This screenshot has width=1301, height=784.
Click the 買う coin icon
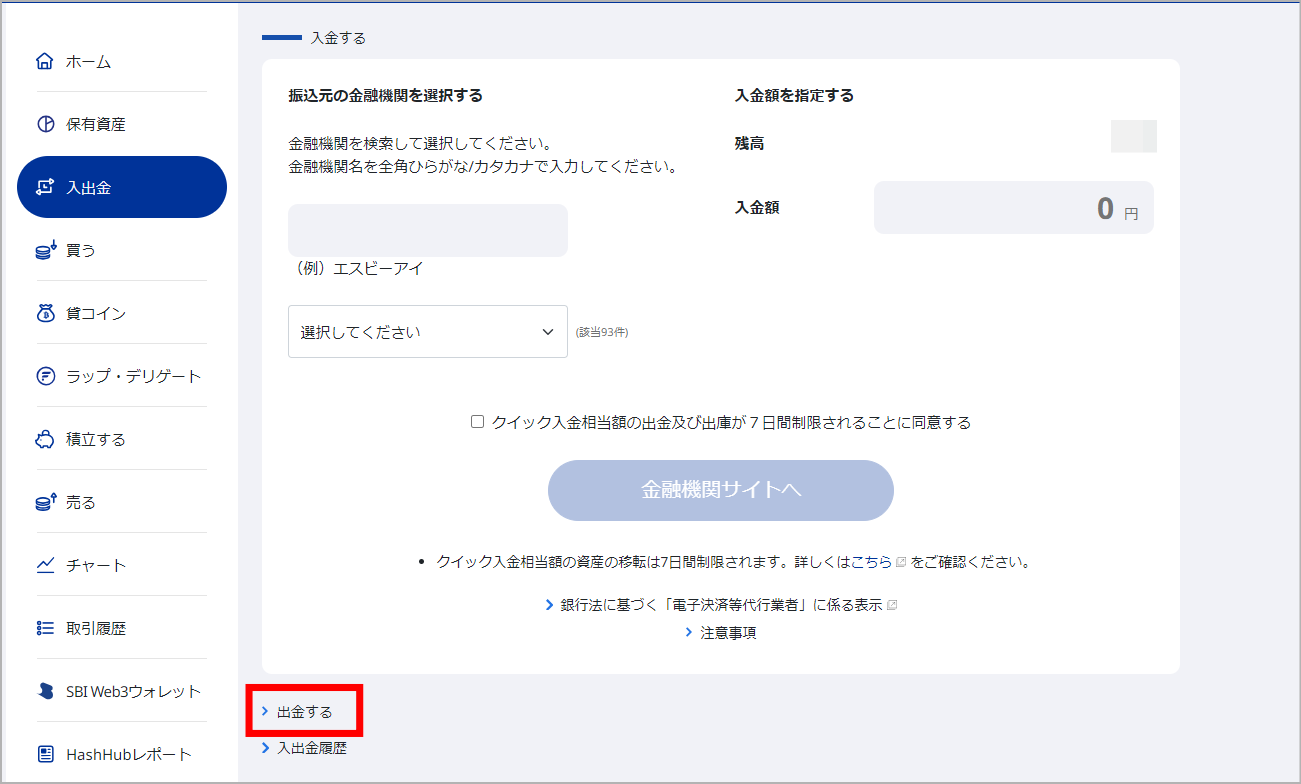45,250
